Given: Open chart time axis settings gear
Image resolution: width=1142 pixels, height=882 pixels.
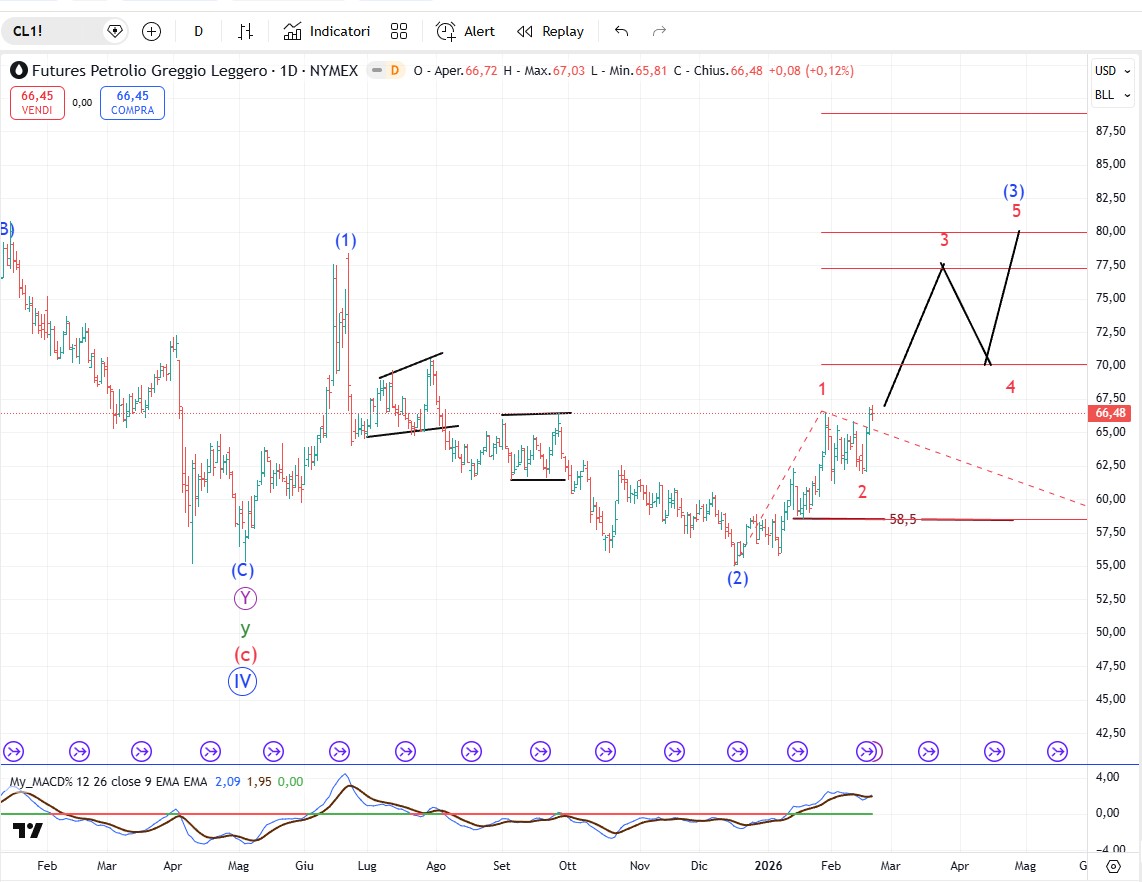Looking at the screenshot, I should tap(1113, 866).
